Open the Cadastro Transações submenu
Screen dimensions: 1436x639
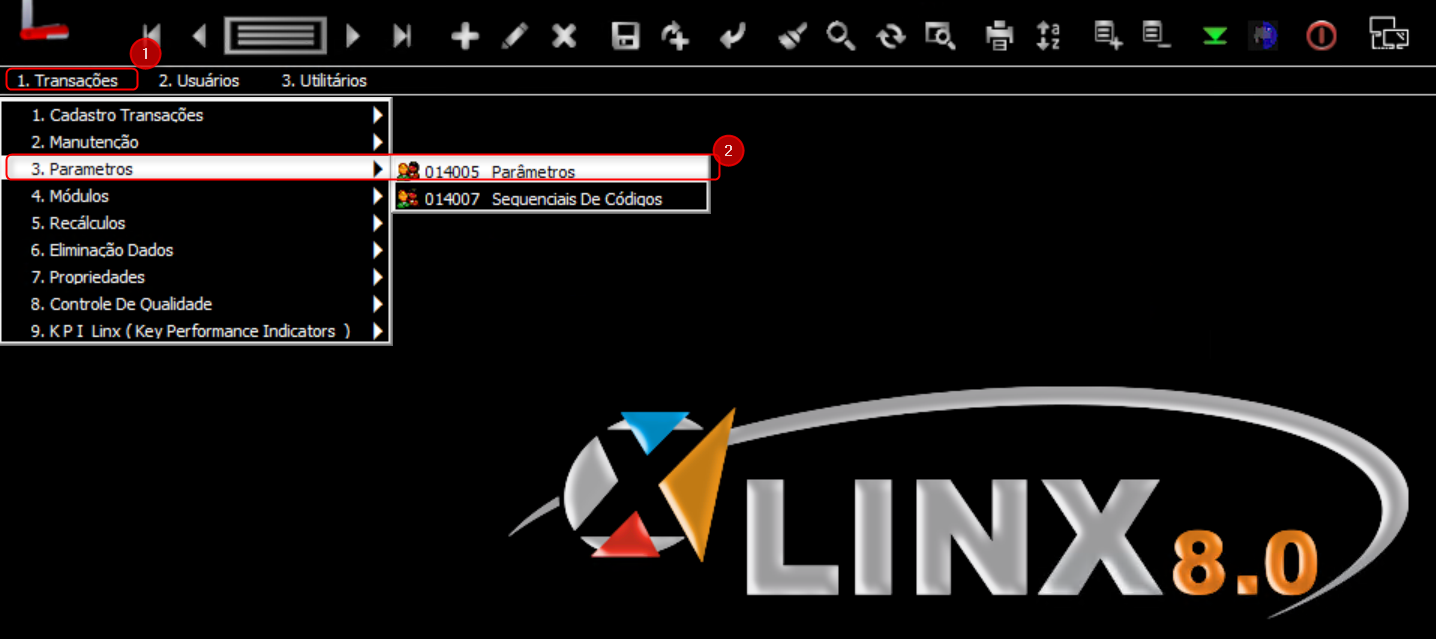coord(196,115)
